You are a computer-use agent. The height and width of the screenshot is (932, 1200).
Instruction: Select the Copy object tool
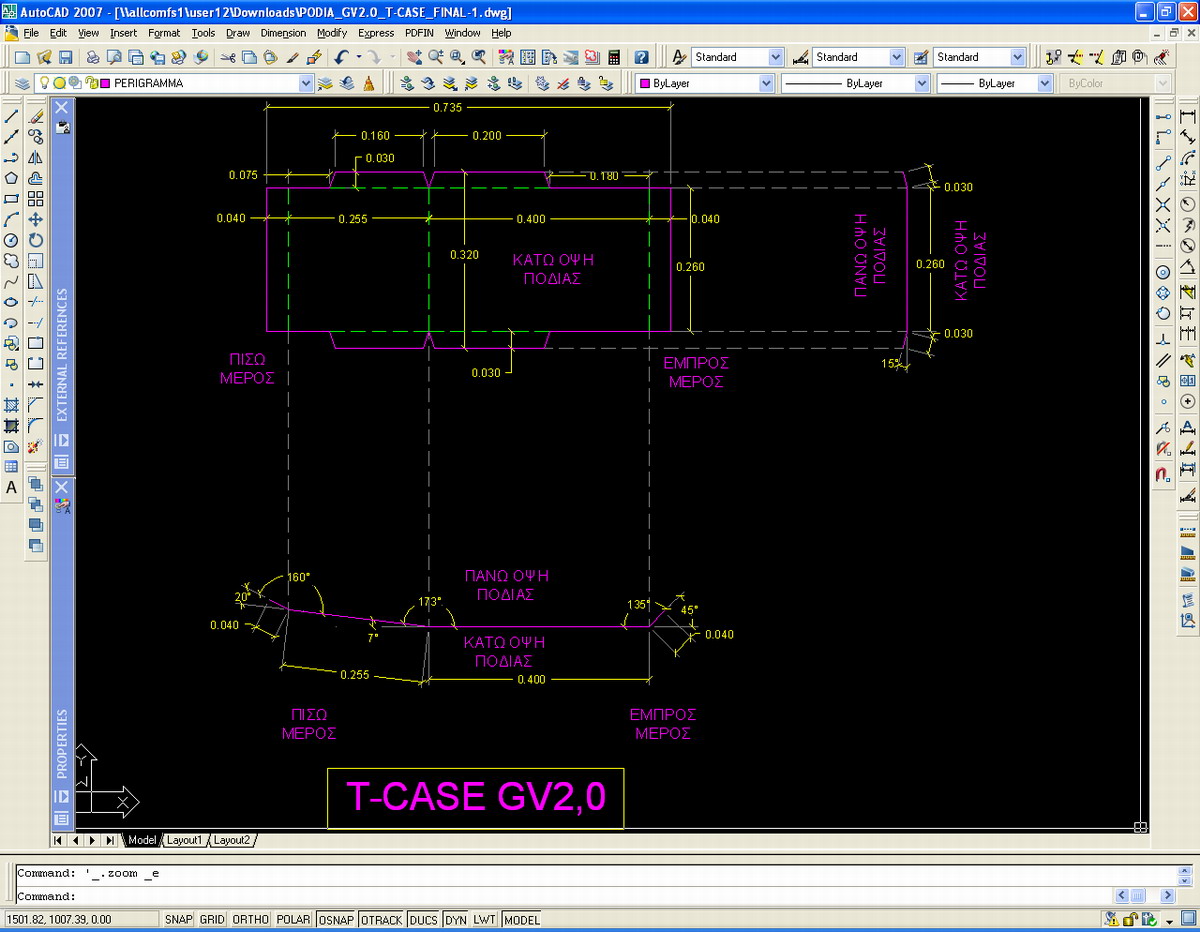point(36,137)
